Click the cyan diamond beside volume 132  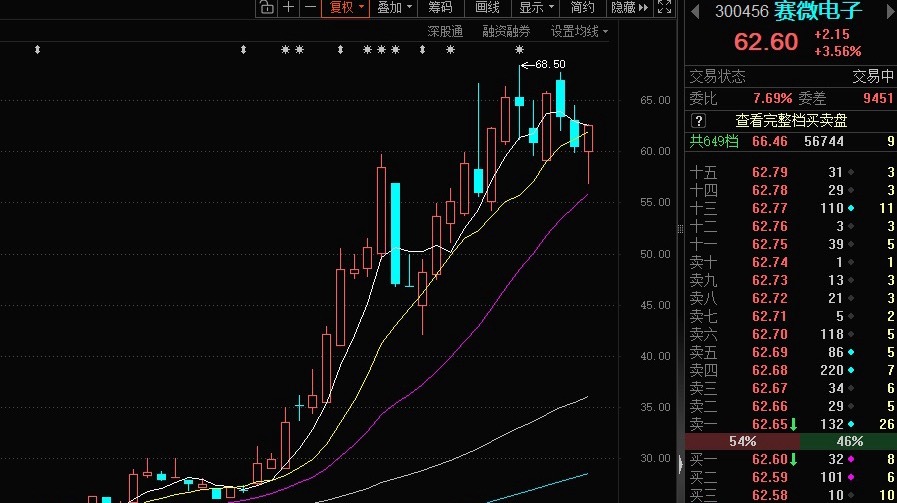coord(851,424)
